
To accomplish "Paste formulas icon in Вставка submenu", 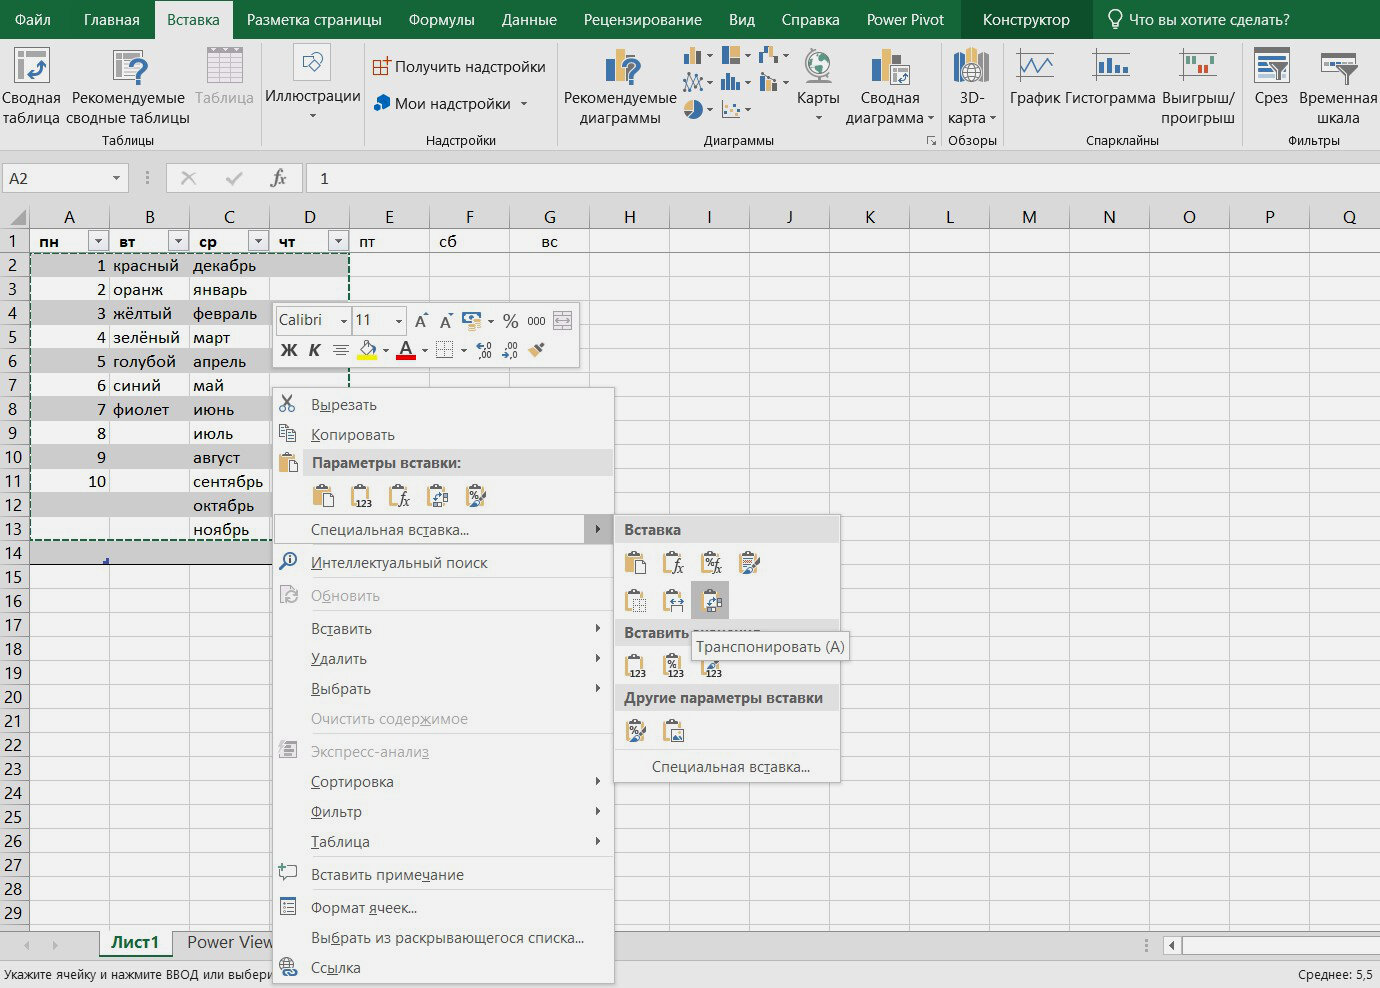I will (674, 563).
